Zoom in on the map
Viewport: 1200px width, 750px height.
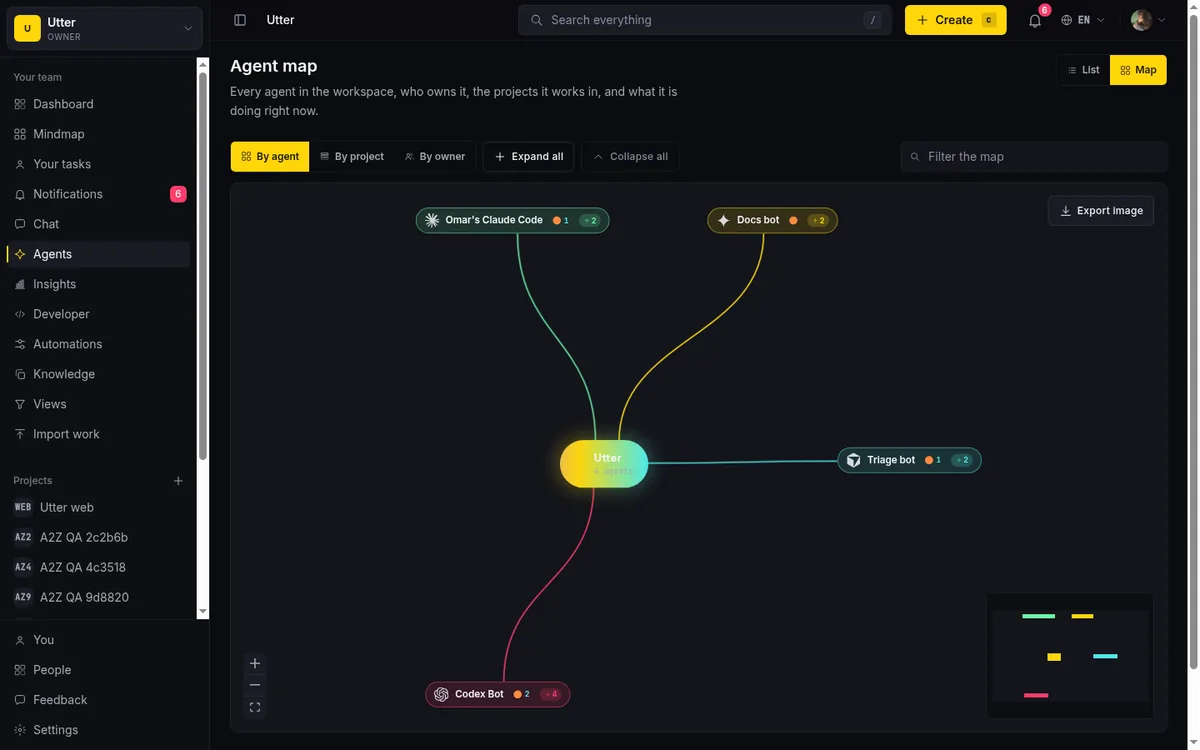coord(255,663)
